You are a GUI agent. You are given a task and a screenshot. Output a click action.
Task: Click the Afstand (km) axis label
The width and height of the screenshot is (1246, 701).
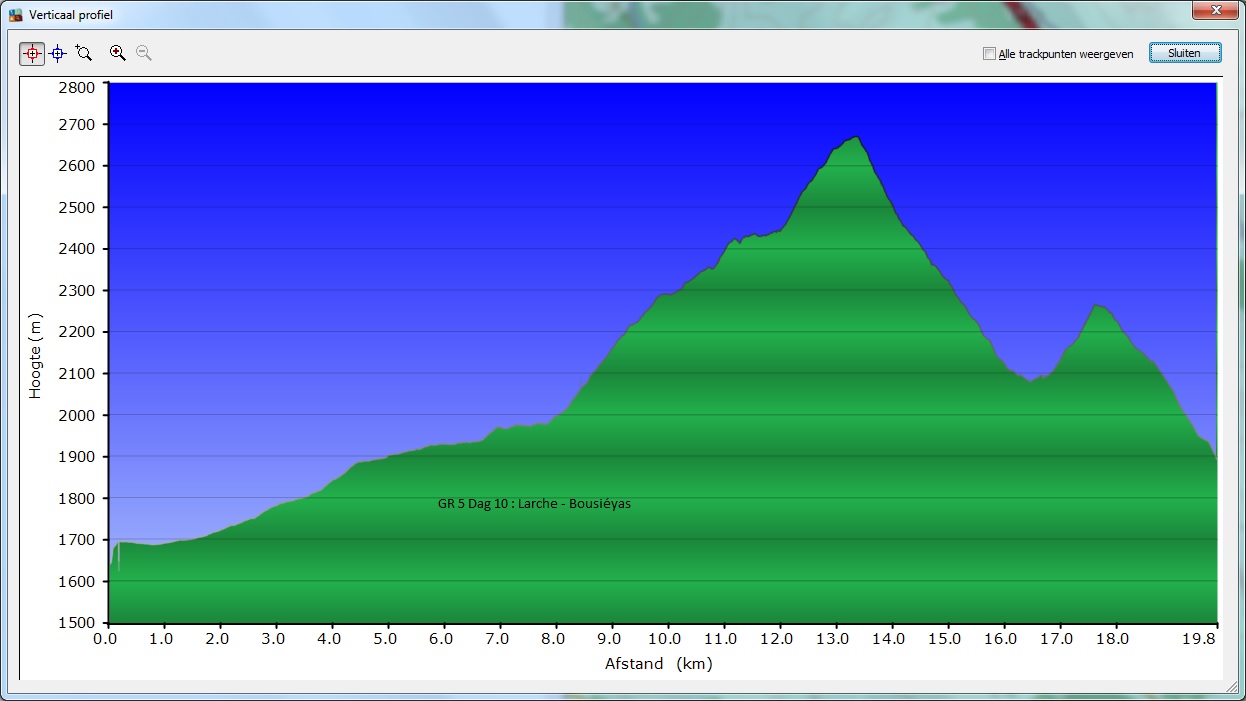pos(659,664)
